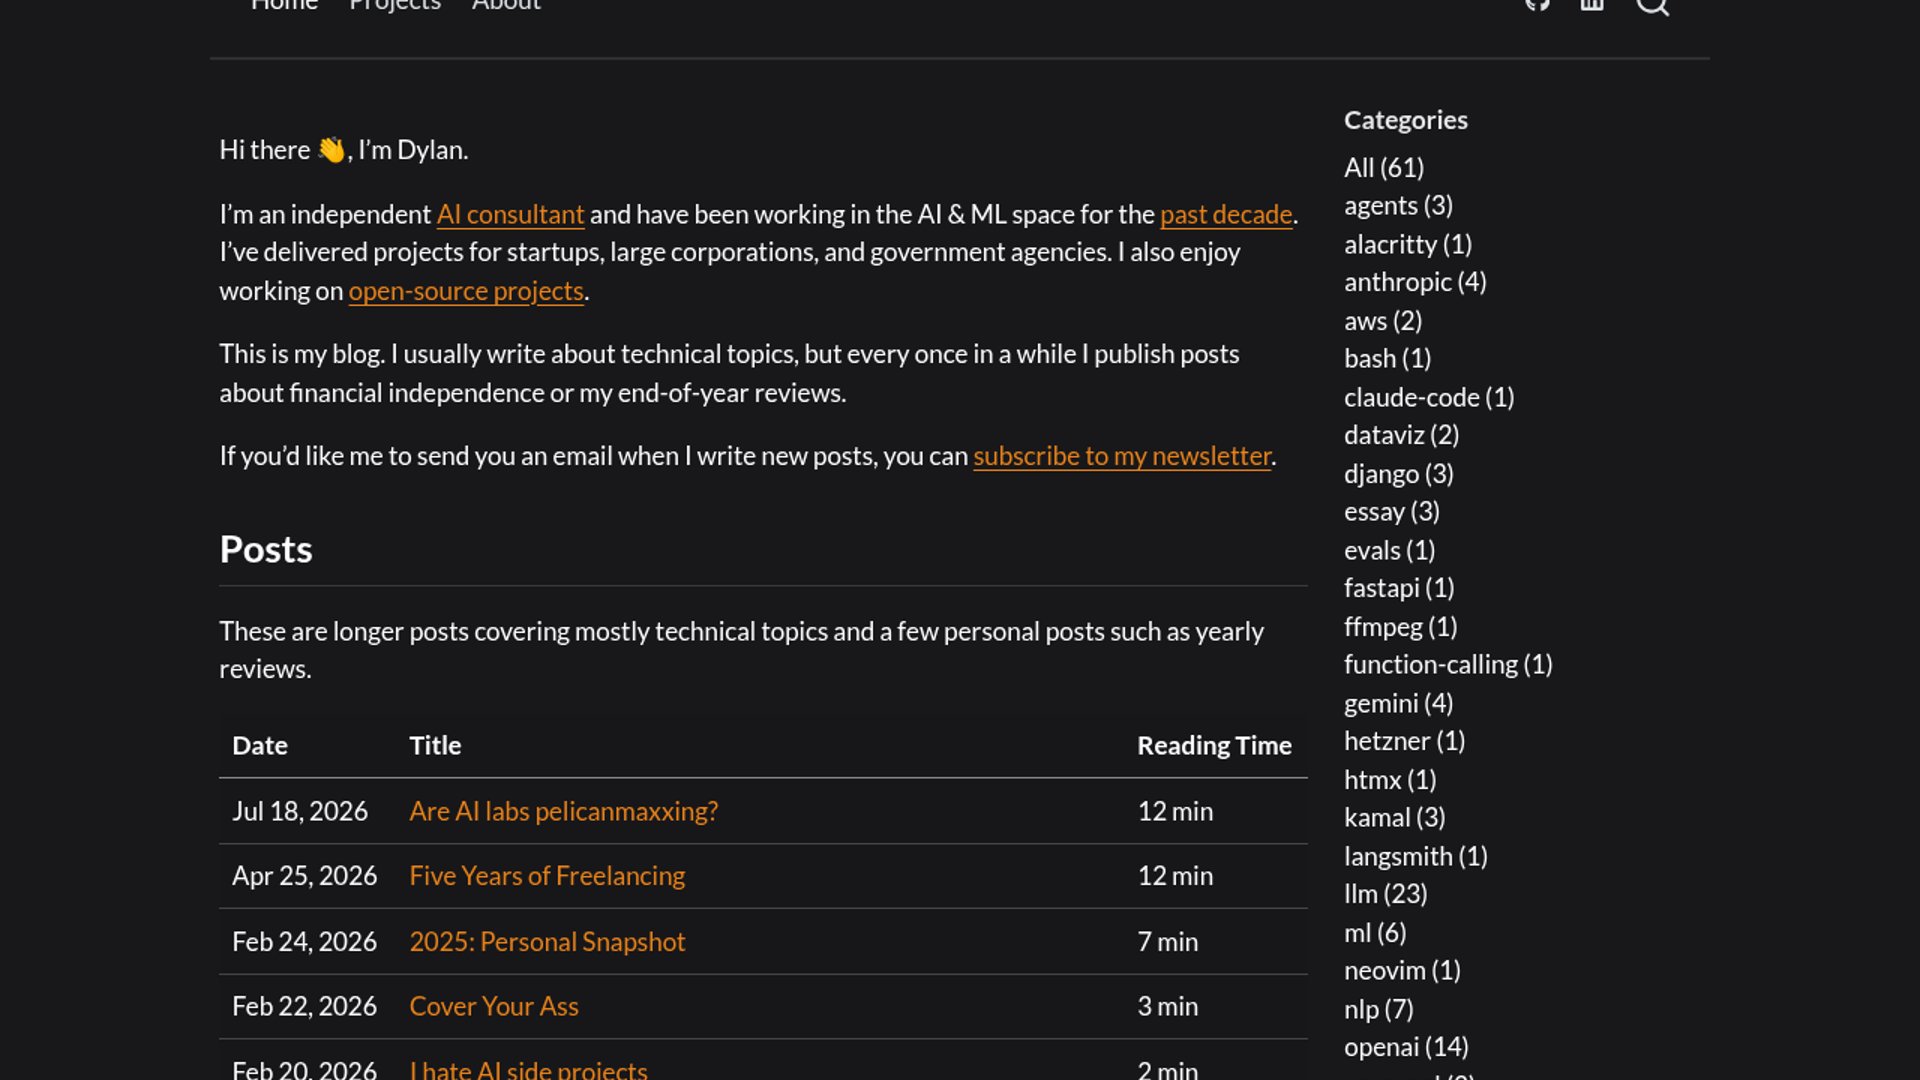Open the GitHub profile icon

pyautogui.click(x=1537, y=4)
